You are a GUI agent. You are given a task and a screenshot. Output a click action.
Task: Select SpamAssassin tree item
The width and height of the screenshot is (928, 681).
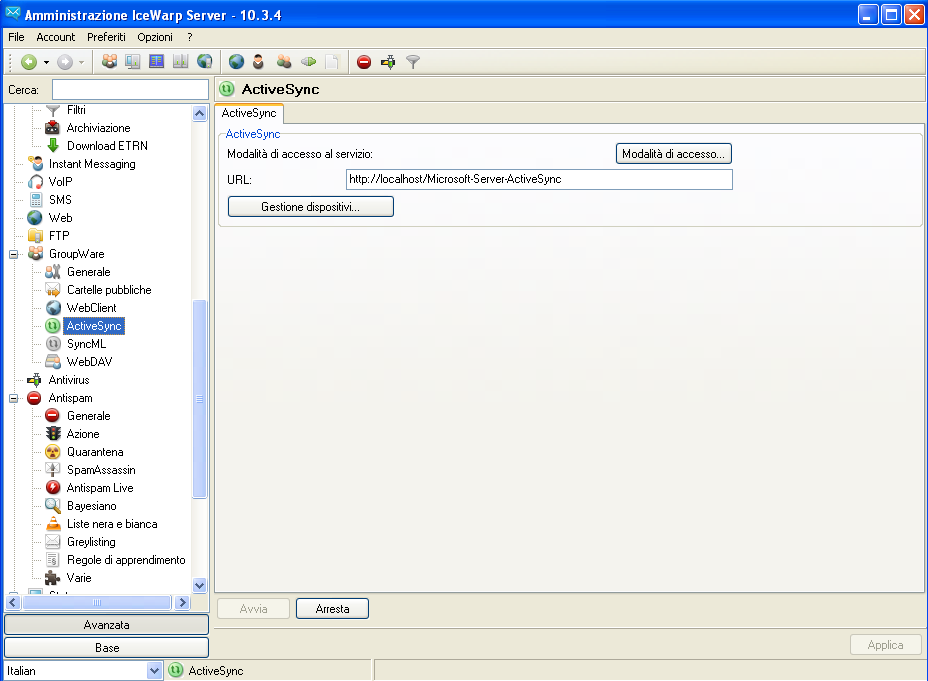point(101,470)
